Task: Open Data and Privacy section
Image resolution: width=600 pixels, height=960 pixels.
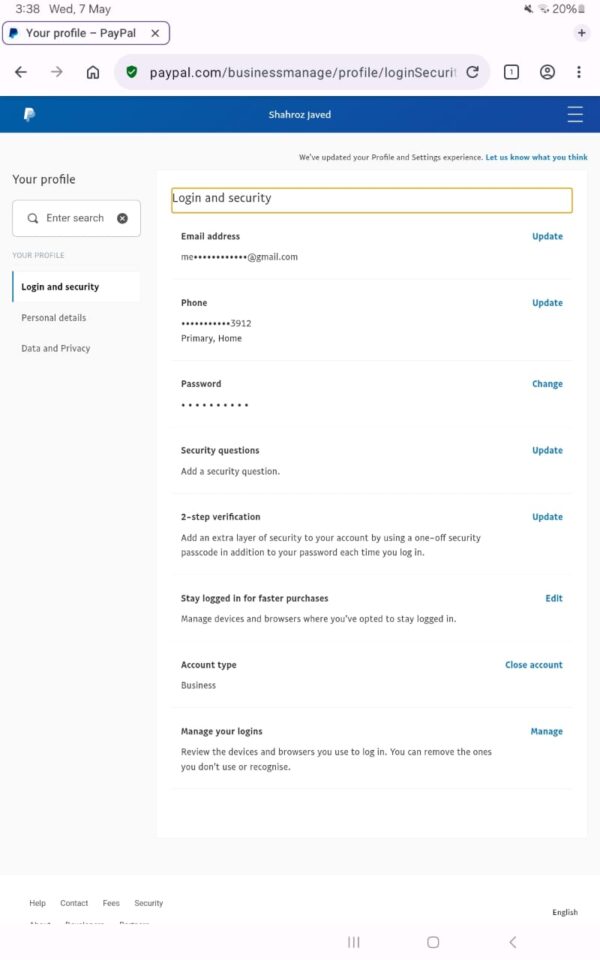Action: pyautogui.click(x=56, y=349)
